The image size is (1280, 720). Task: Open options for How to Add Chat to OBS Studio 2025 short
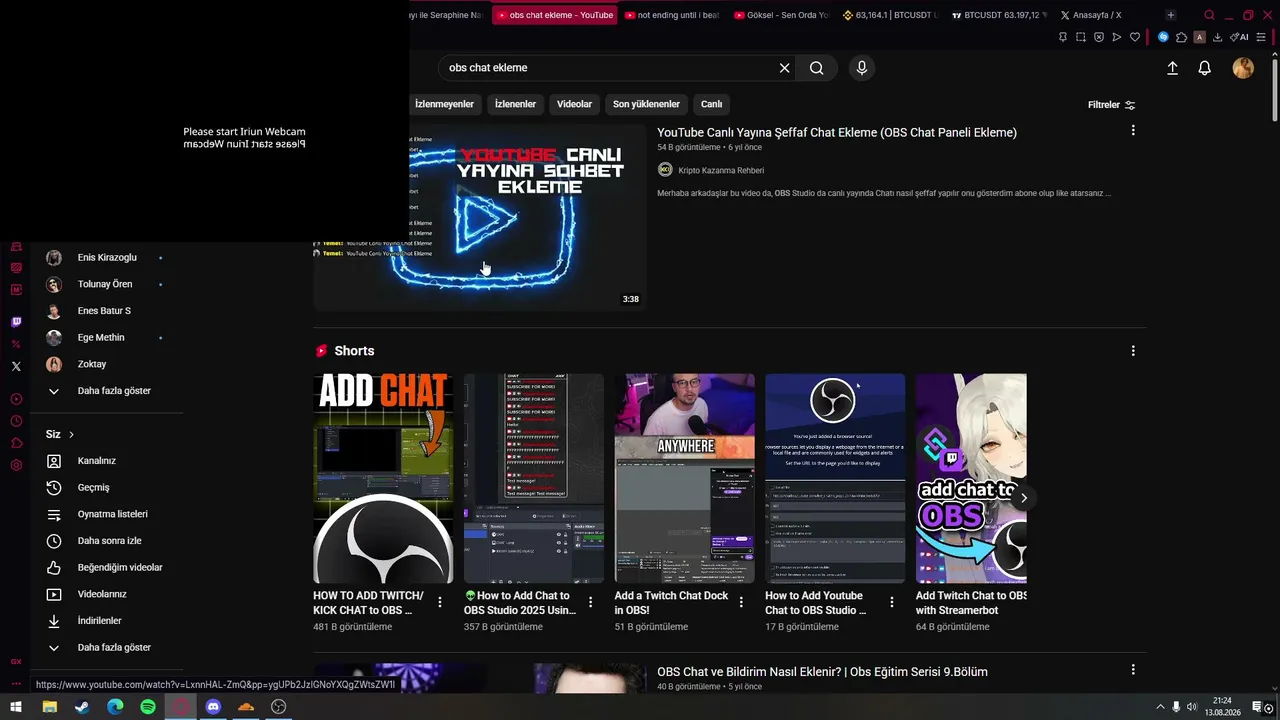591,602
